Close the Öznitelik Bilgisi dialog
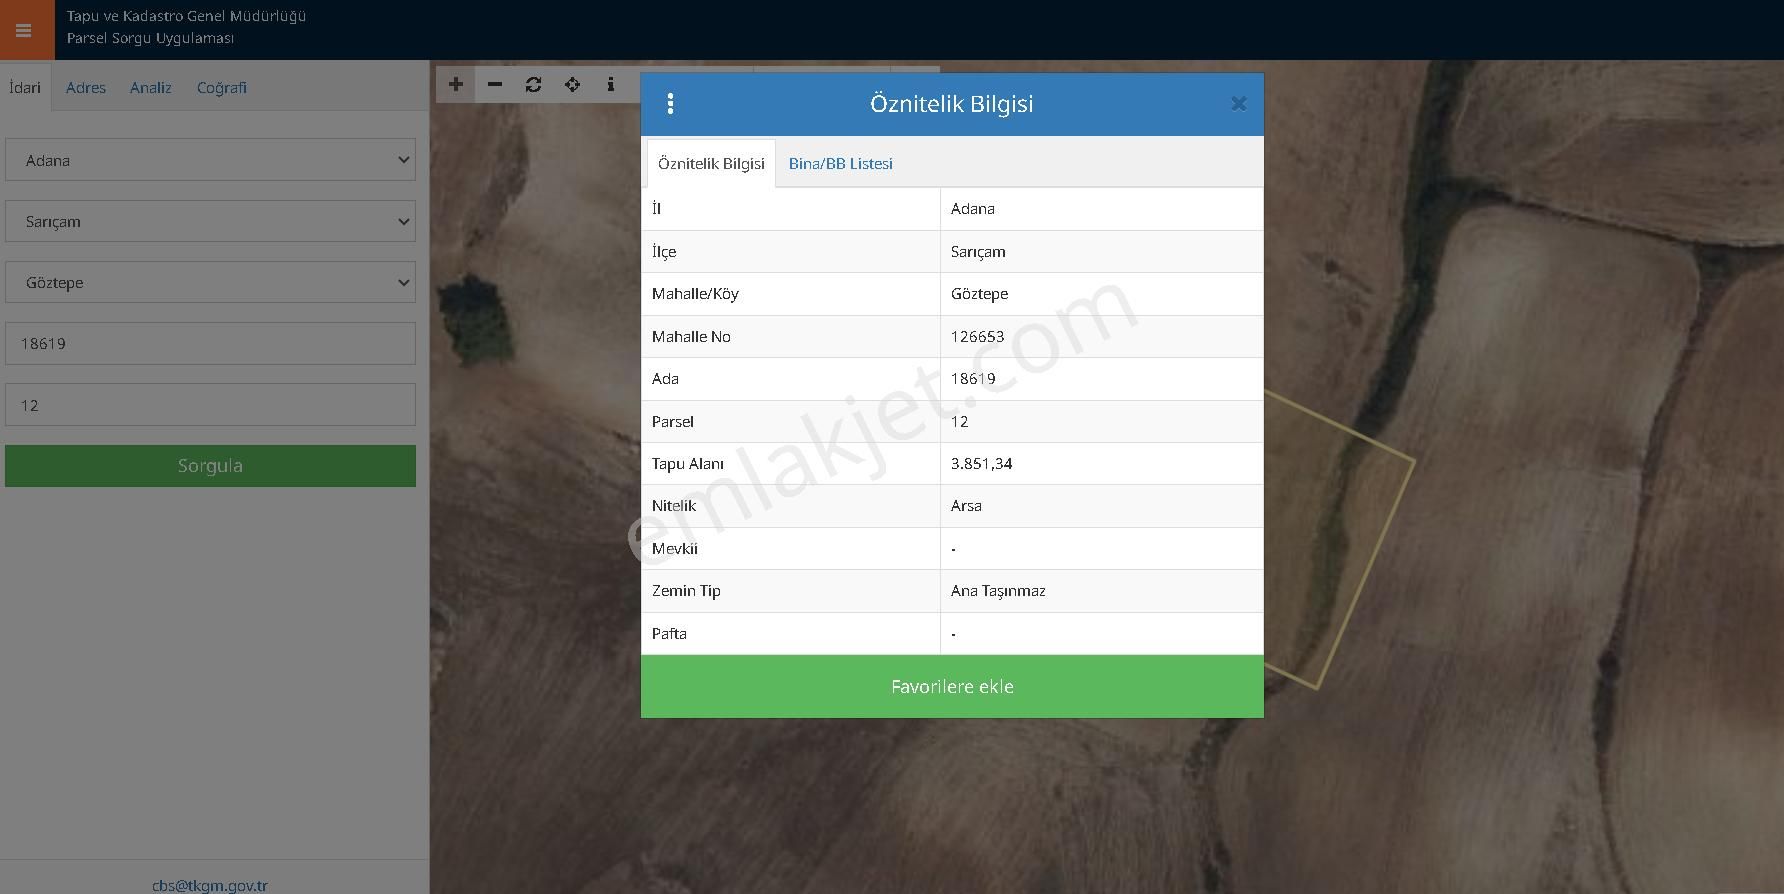 coord(1239,103)
